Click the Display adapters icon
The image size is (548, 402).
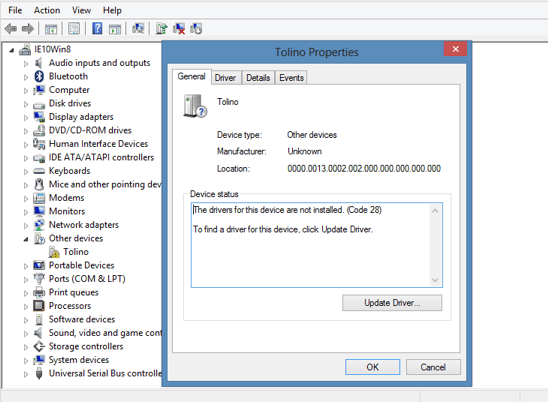39,117
